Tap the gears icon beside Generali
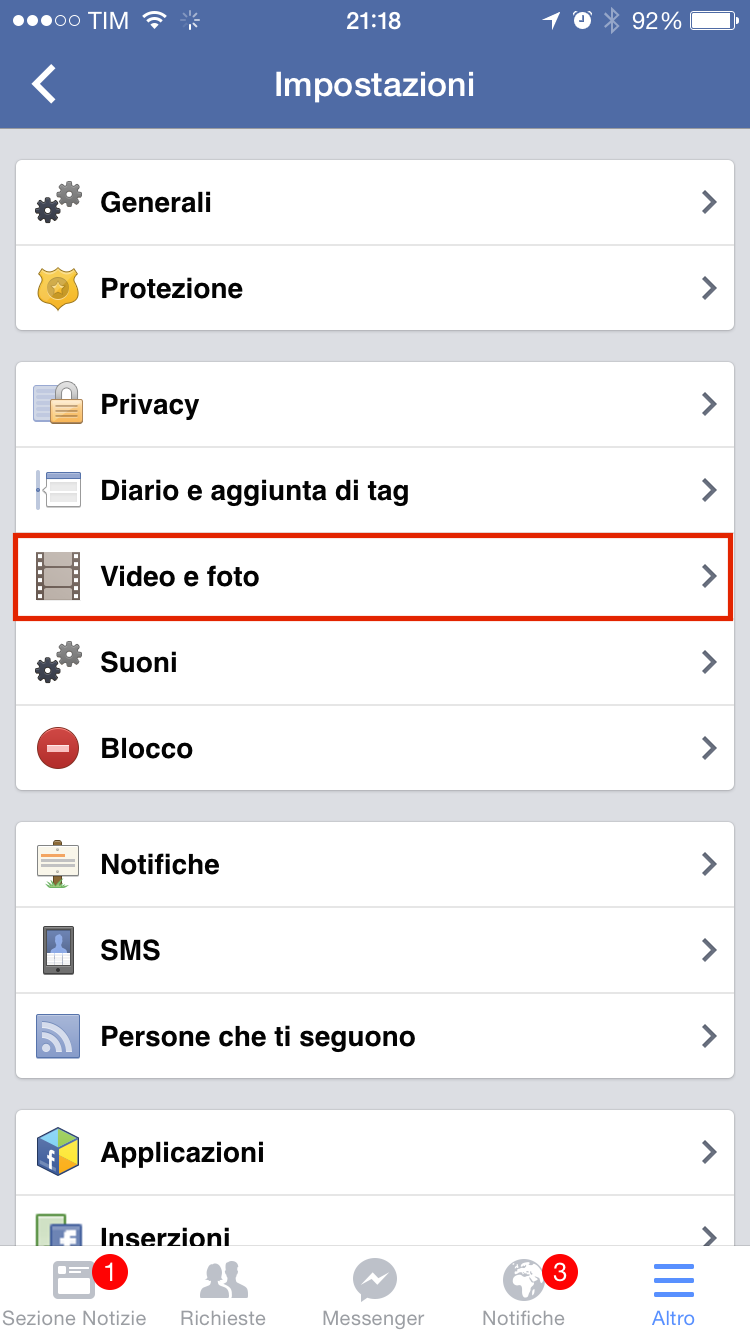Image resolution: width=750 pixels, height=1334 pixels. 58,202
